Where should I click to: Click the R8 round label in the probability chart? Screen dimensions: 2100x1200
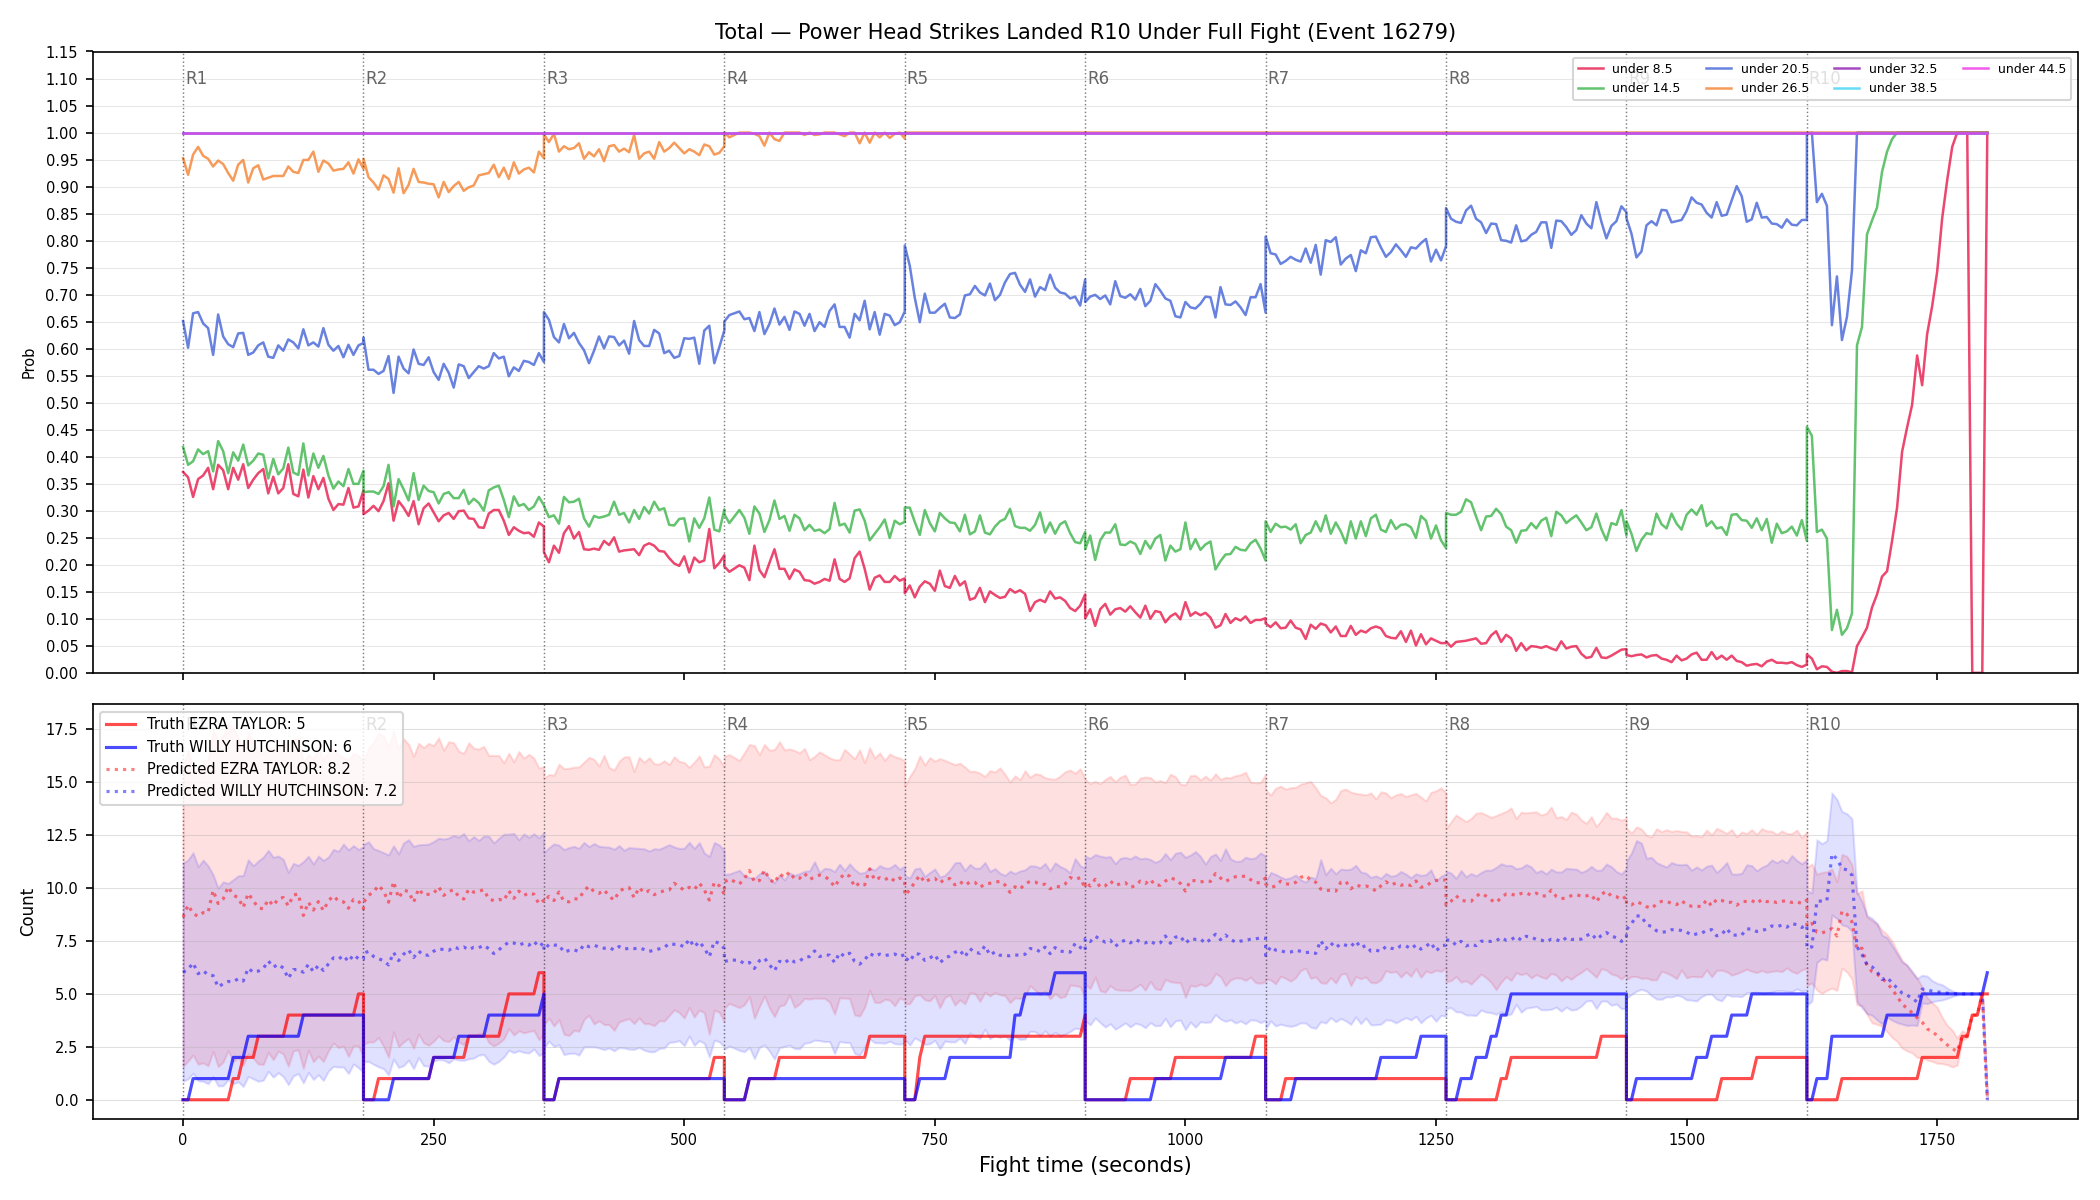1459,78
